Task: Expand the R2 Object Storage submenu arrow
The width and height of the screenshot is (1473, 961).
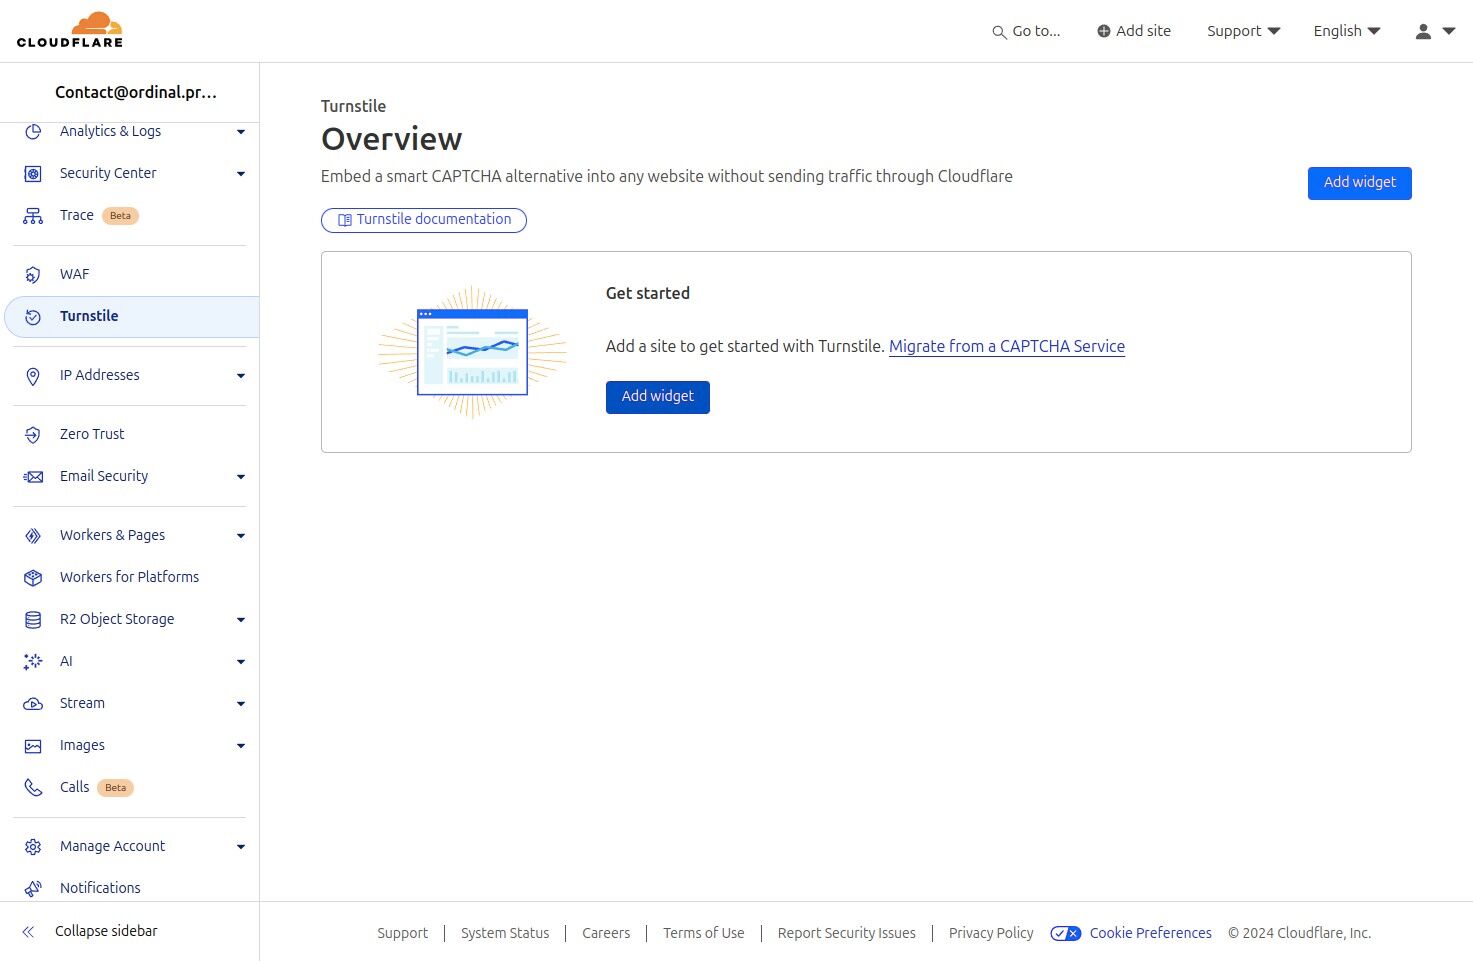Action: pyautogui.click(x=241, y=620)
